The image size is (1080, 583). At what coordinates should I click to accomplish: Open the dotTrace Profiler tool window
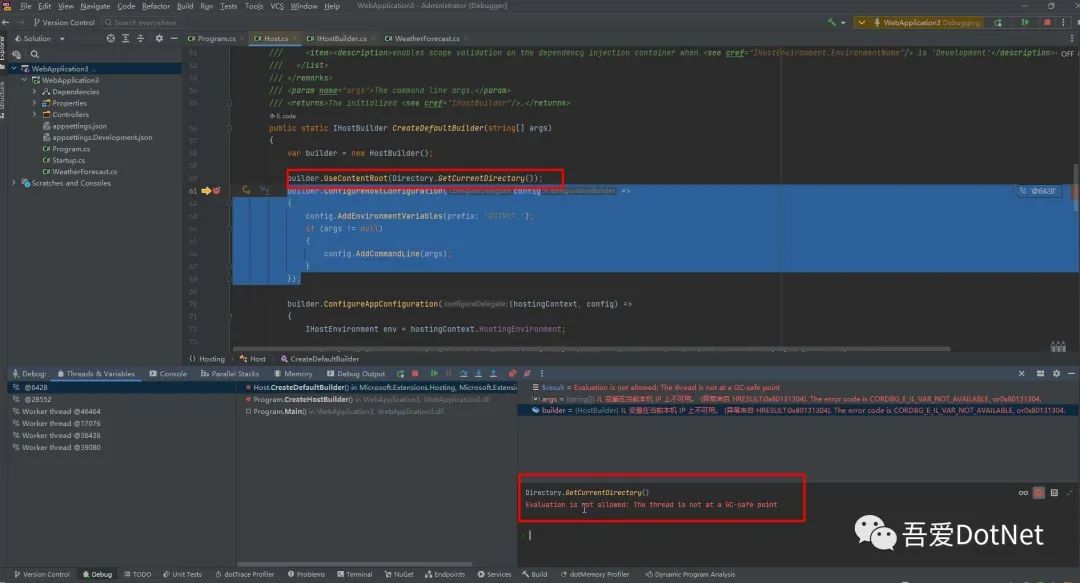click(245, 574)
